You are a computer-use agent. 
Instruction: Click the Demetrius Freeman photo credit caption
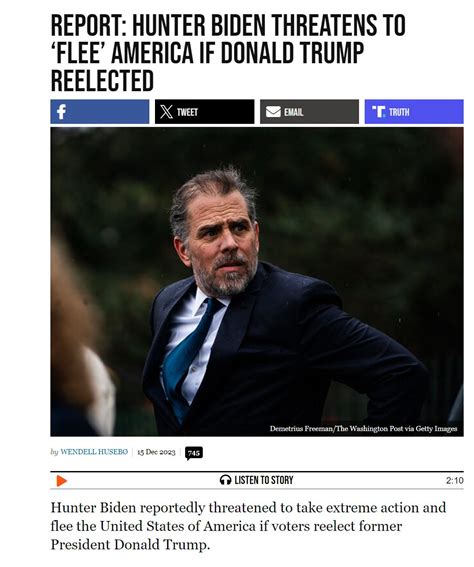pos(363,429)
